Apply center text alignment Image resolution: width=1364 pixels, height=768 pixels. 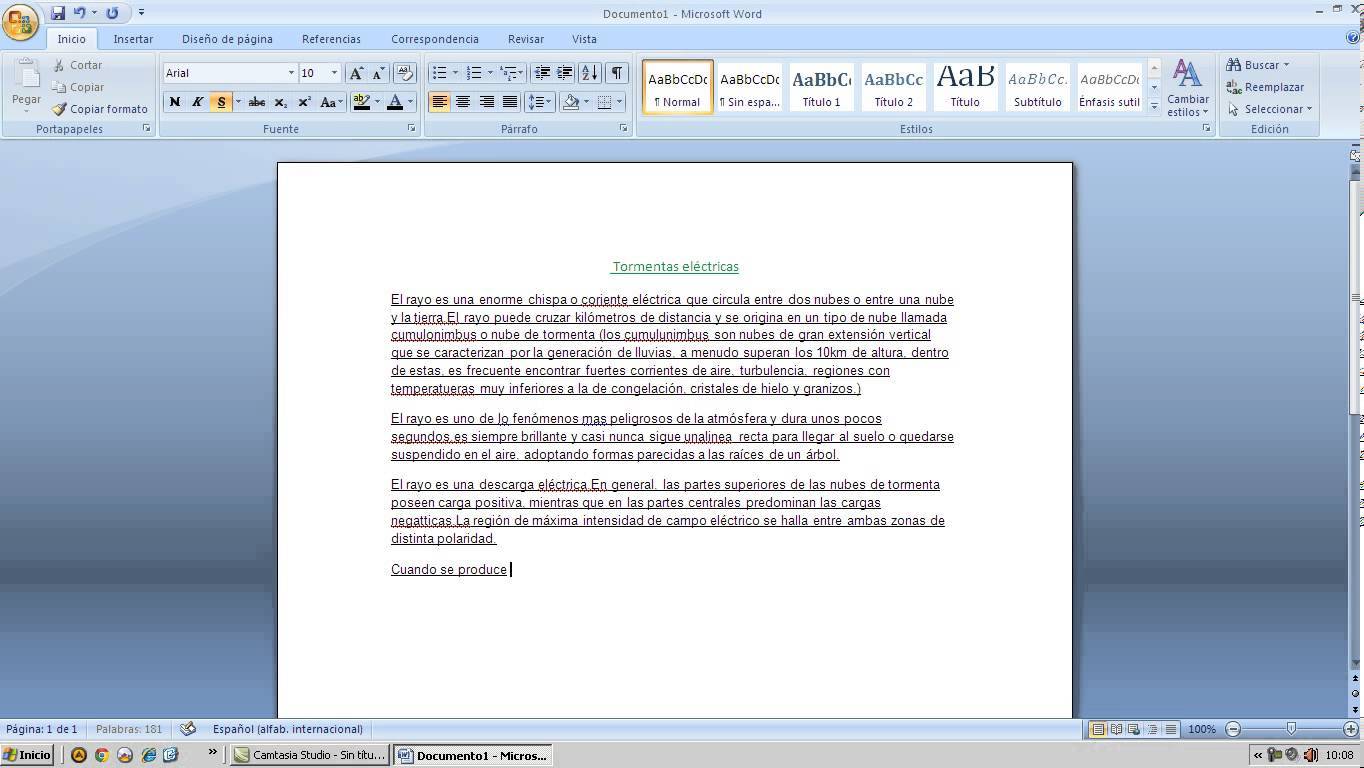[x=463, y=102]
